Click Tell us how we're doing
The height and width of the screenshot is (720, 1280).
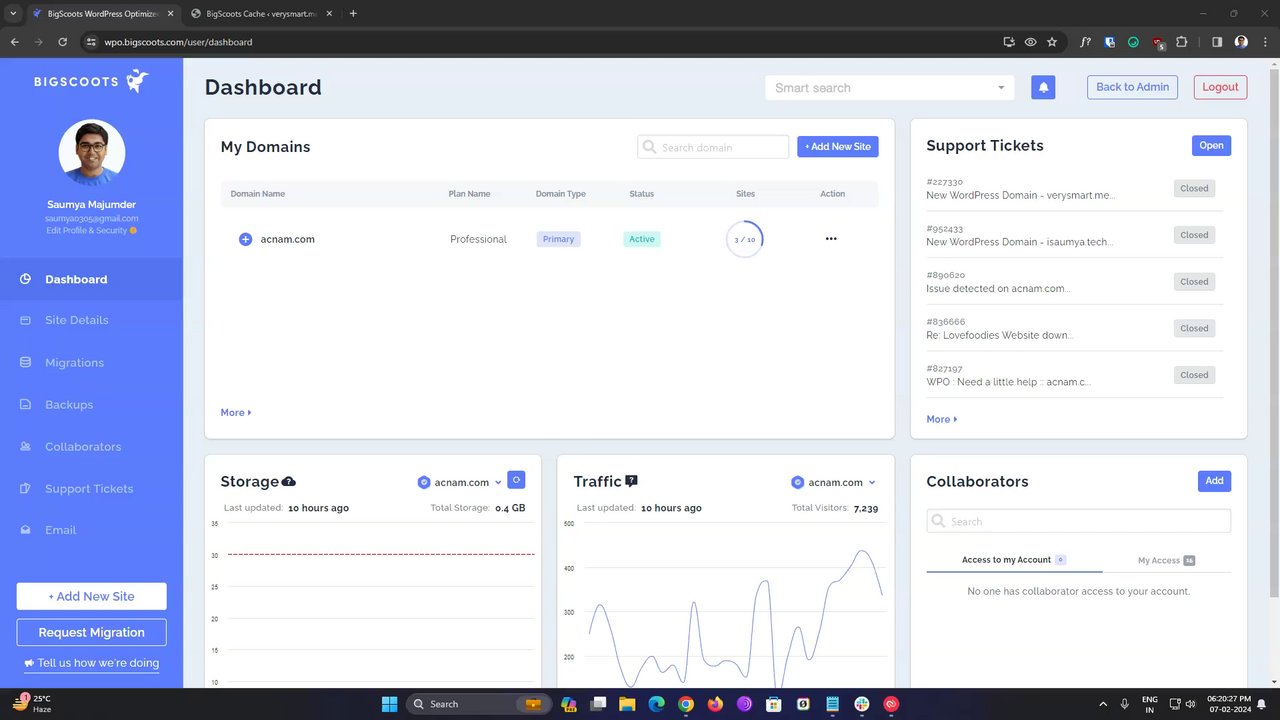click(x=91, y=663)
